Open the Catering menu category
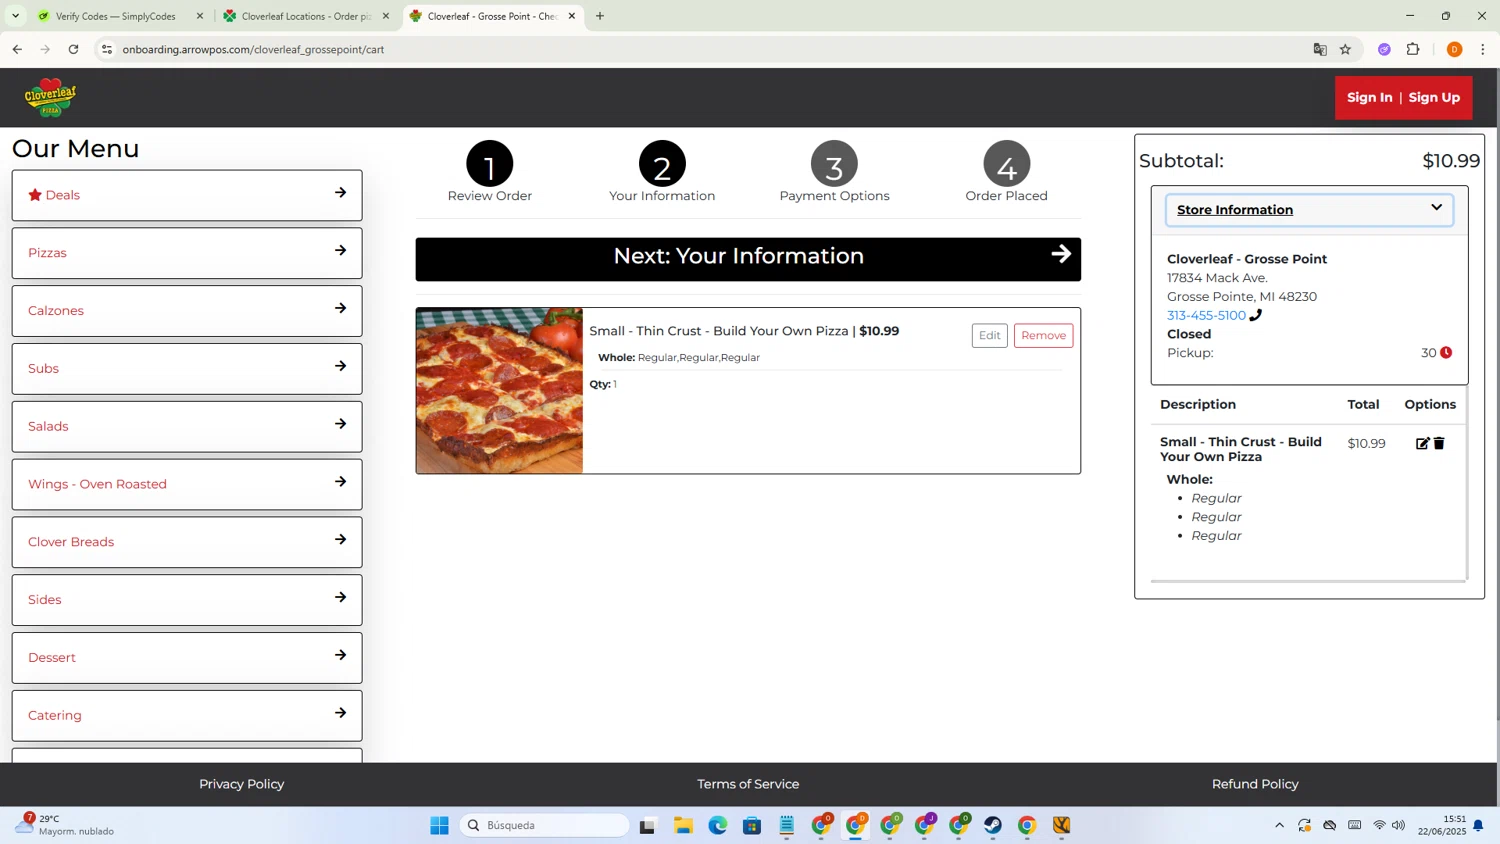 pyautogui.click(x=187, y=715)
